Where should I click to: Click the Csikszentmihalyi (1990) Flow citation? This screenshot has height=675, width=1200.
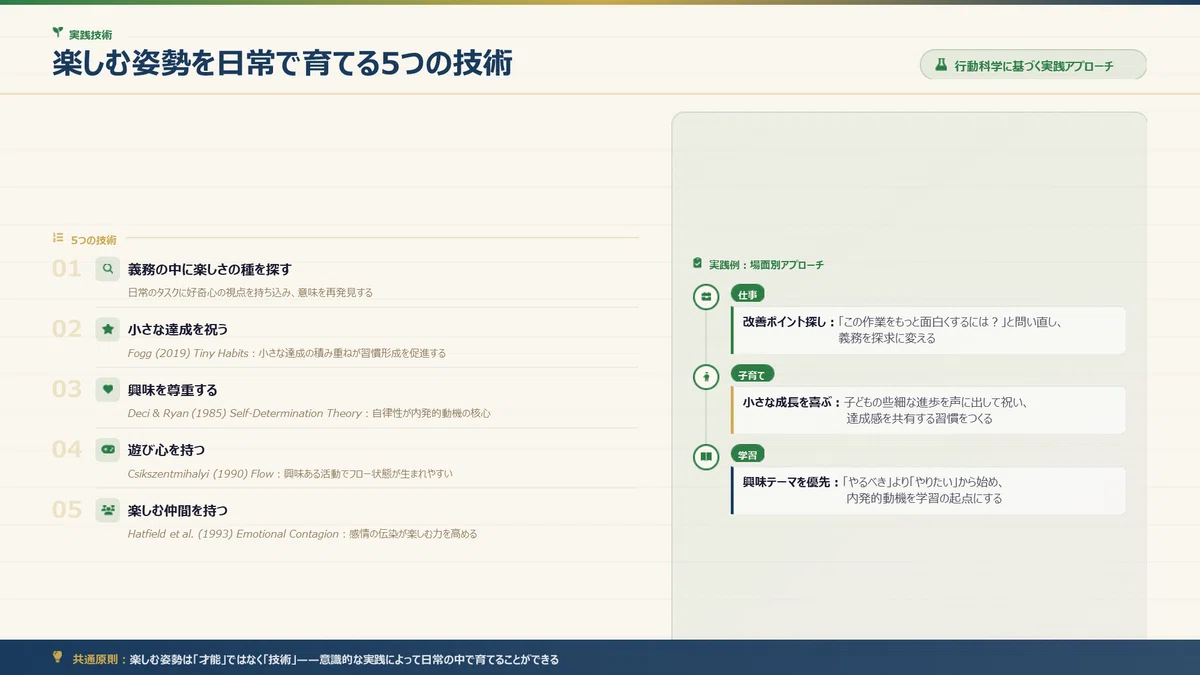pyautogui.click(x=290, y=473)
